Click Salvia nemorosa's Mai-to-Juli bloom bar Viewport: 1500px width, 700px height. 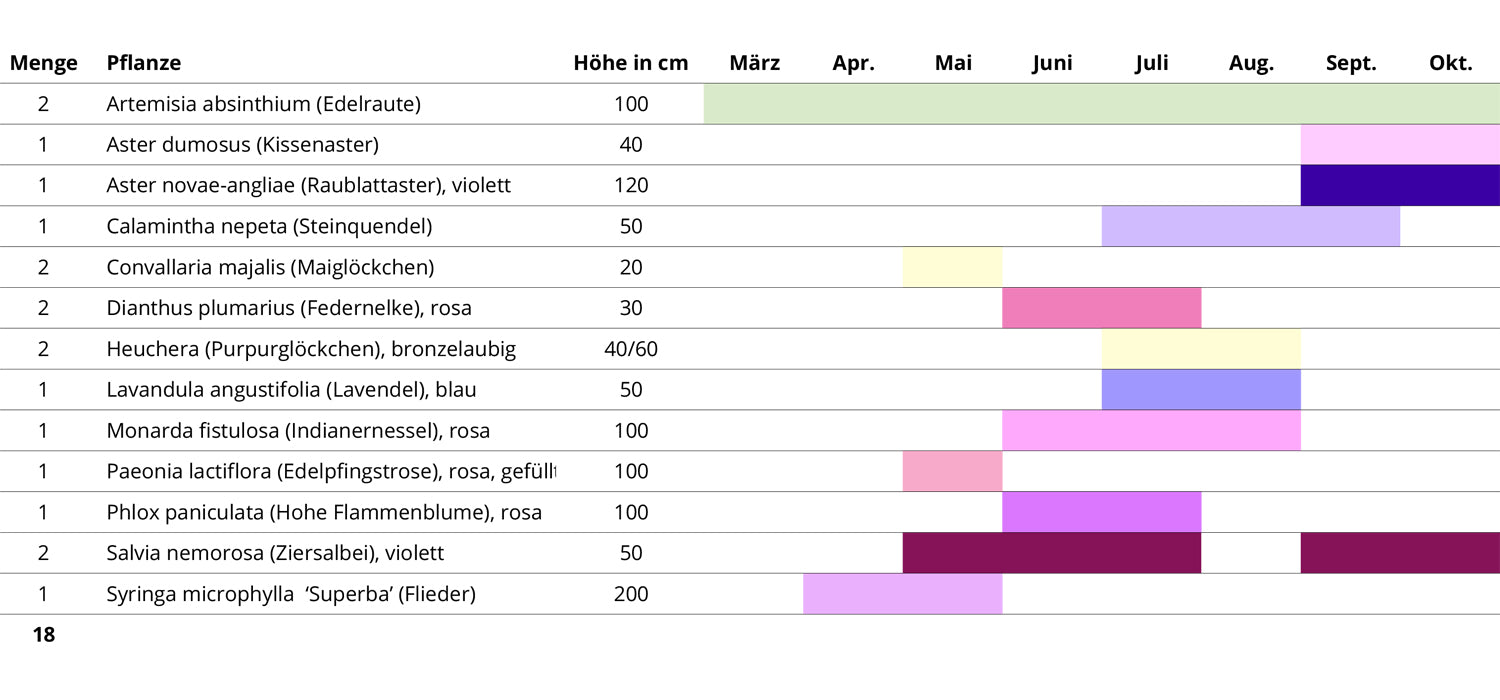pos(1051,553)
